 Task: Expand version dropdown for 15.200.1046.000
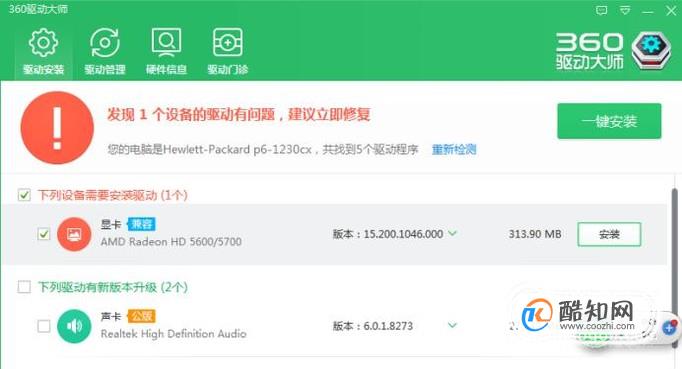(x=452, y=234)
